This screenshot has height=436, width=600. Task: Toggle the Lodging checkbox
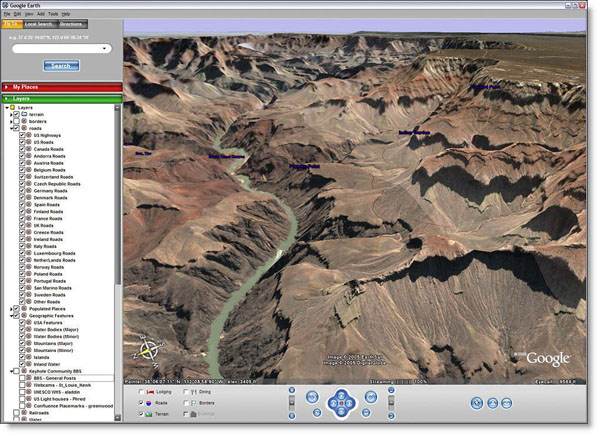(x=140, y=392)
